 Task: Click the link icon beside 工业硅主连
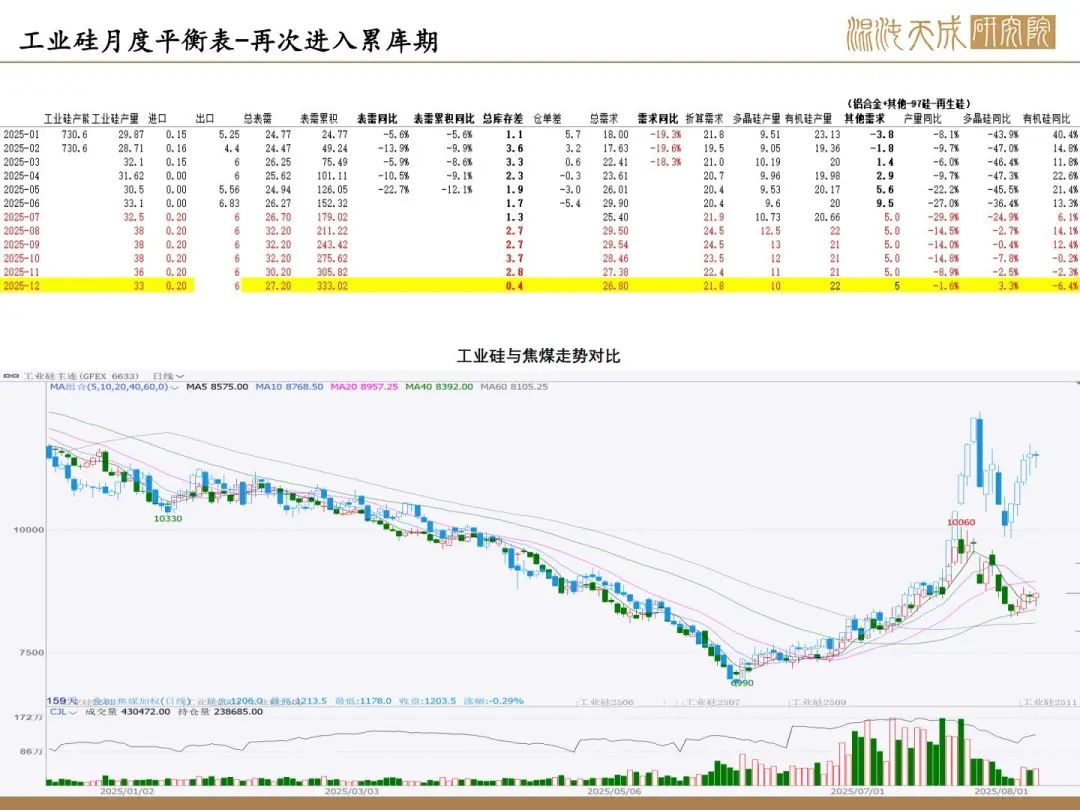pyautogui.click(x=11, y=376)
